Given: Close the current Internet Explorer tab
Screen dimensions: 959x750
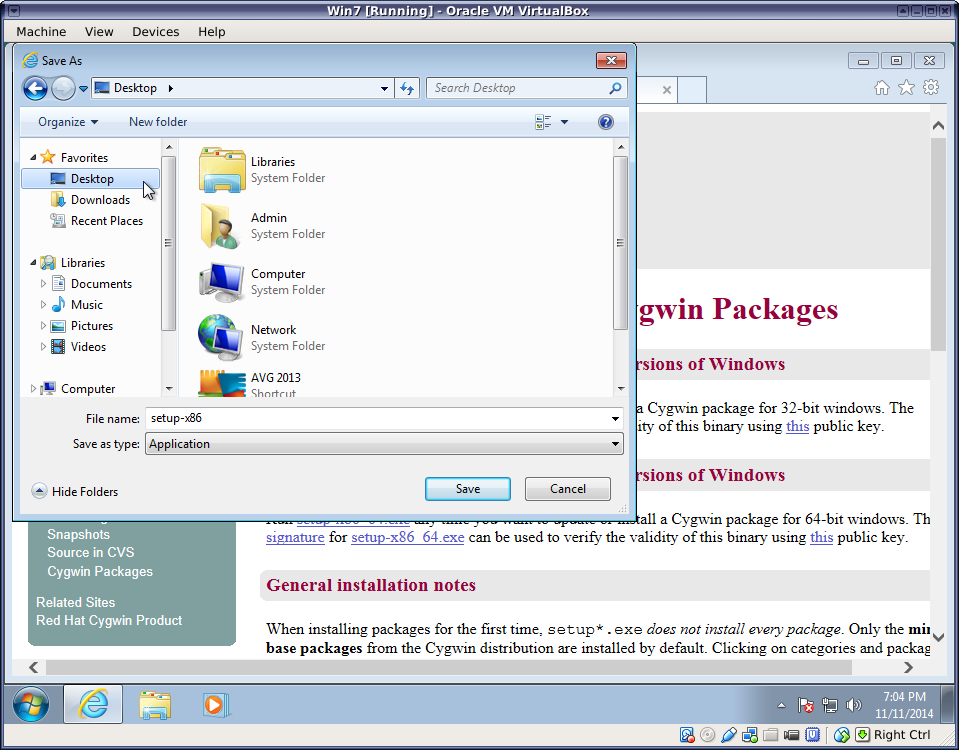Looking at the screenshot, I should (667, 90).
